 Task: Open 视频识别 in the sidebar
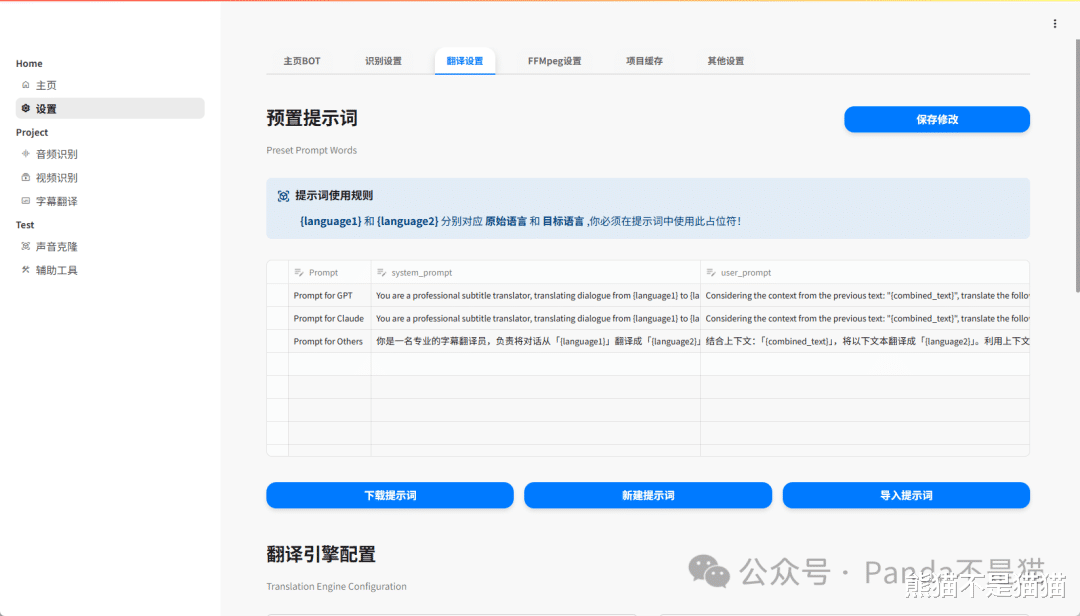110,177
